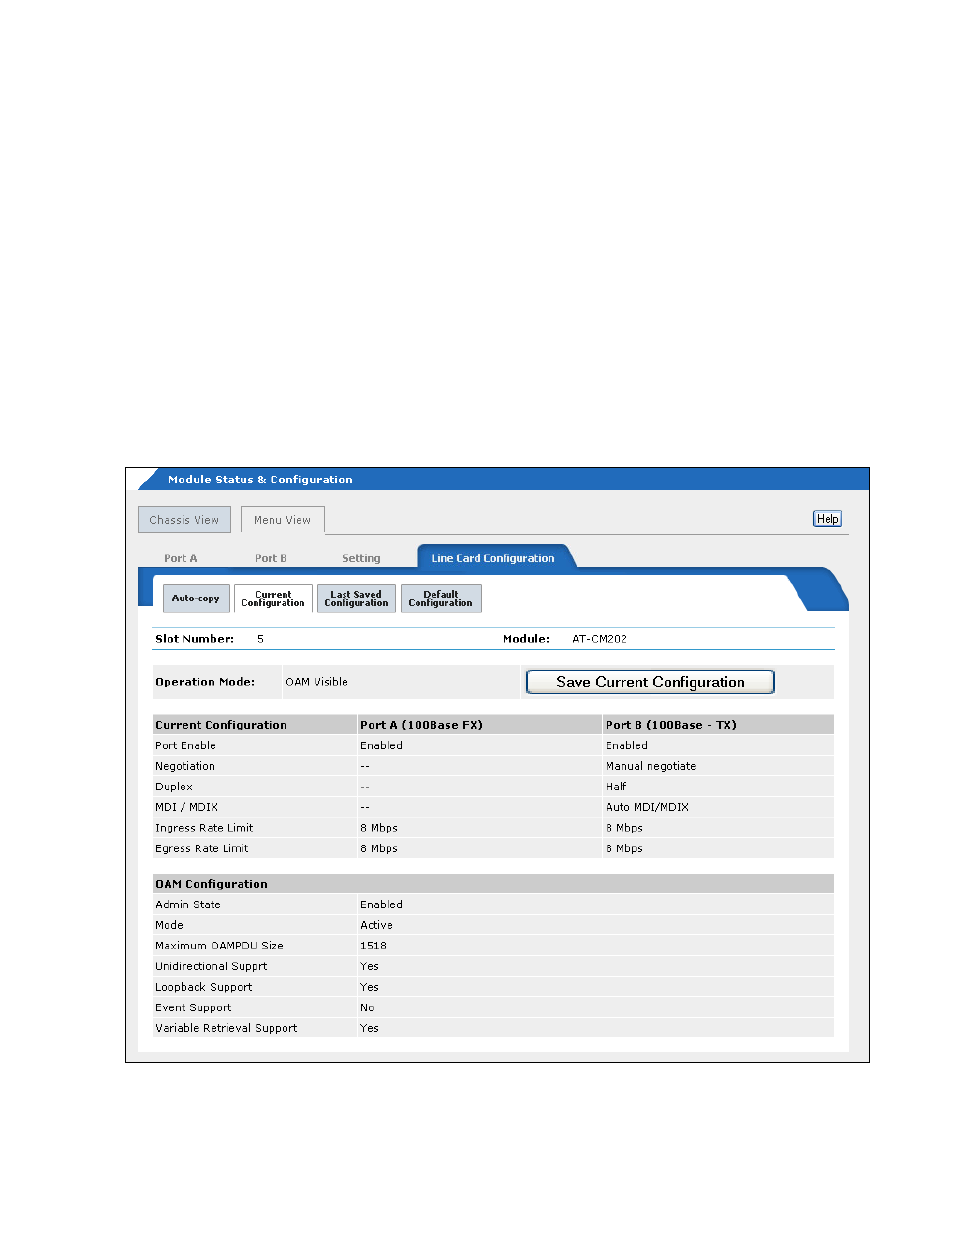Switch to Chassis View tab
This screenshot has width=954, height=1235.
(184, 520)
